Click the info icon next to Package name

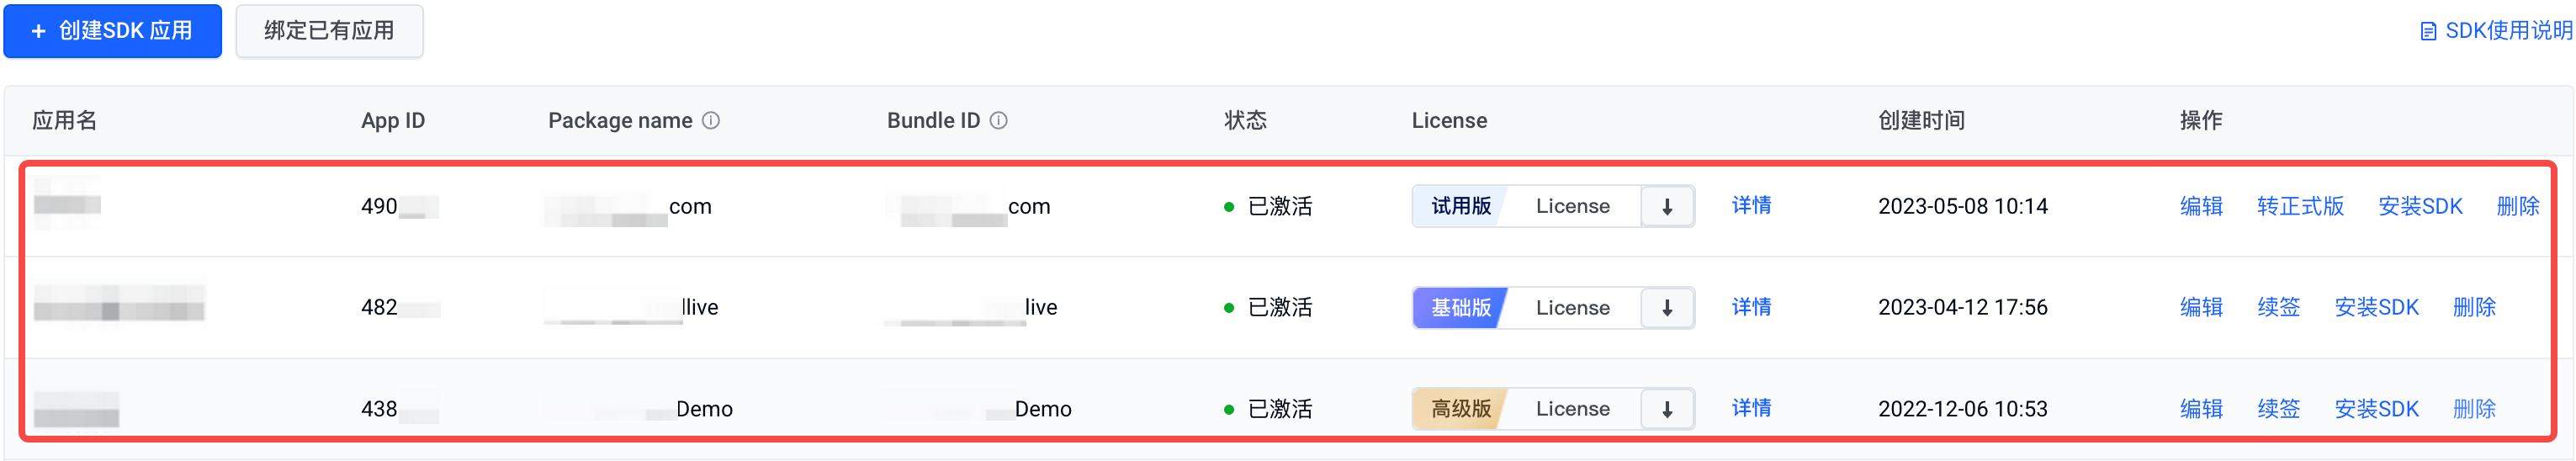click(x=711, y=121)
